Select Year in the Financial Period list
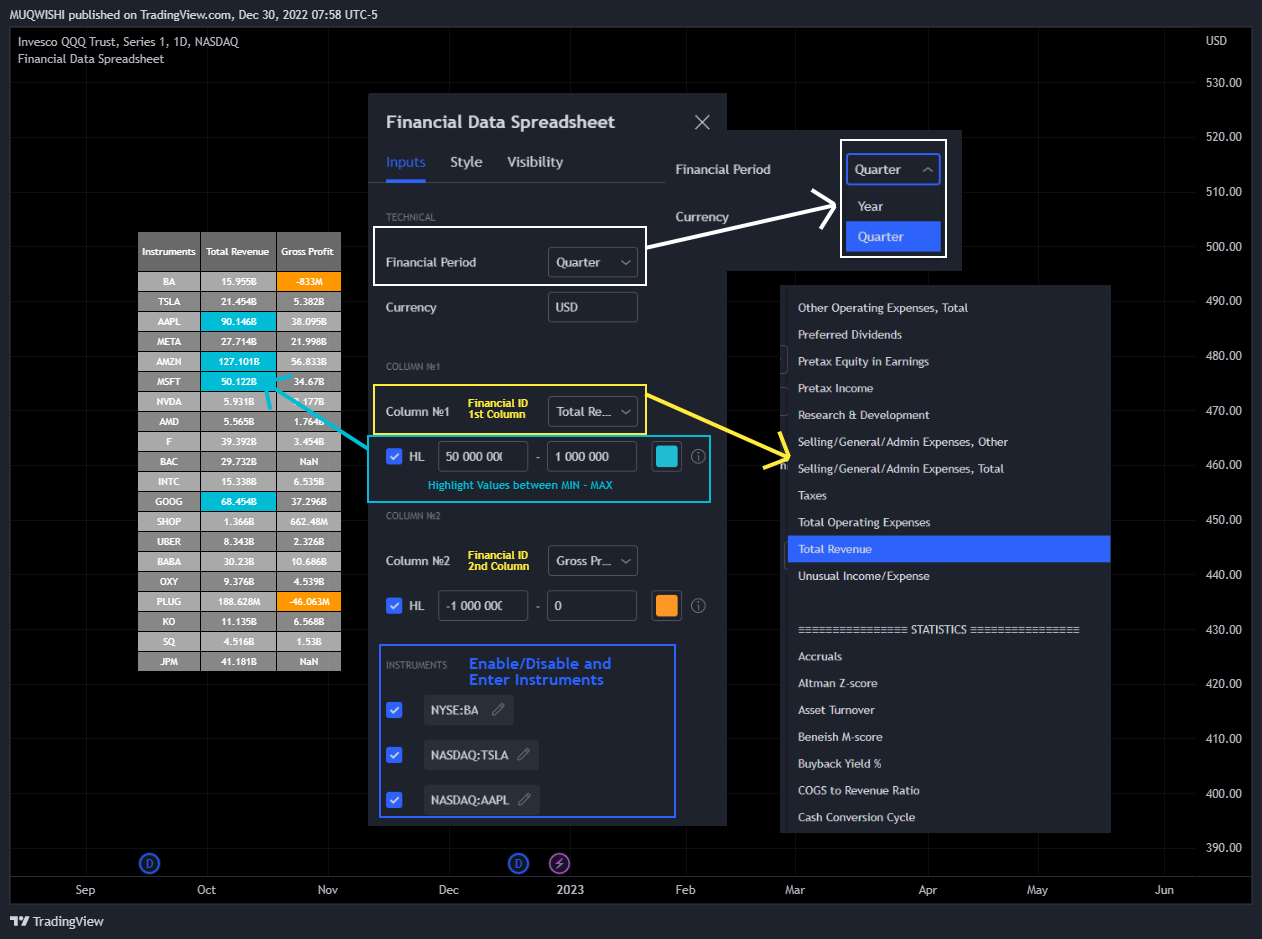Image resolution: width=1262 pixels, height=939 pixels. tap(893, 206)
